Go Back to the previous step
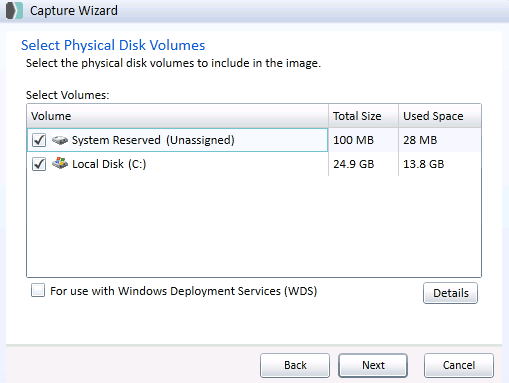The height and width of the screenshot is (383, 509). [295, 365]
